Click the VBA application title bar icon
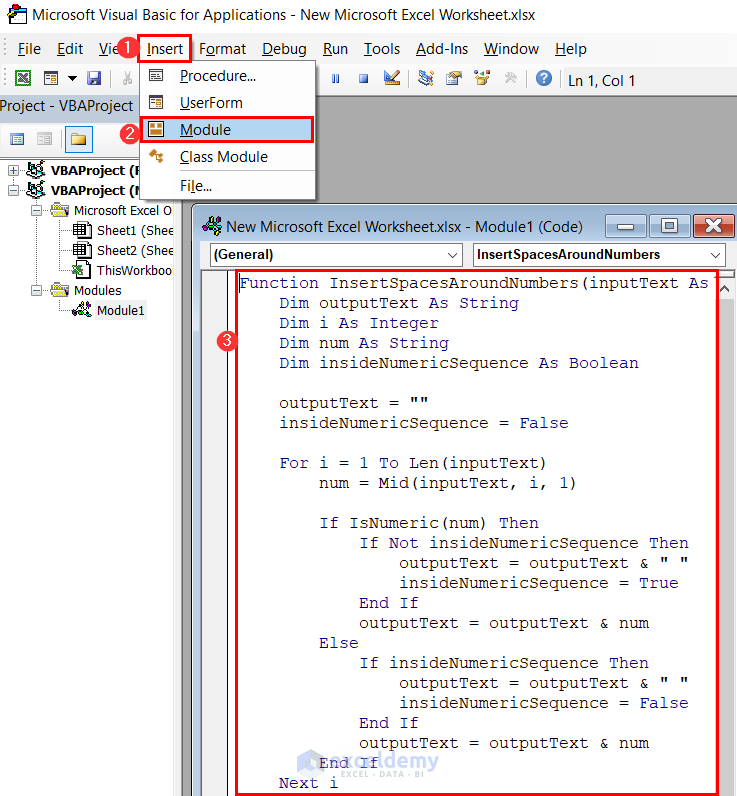Screen dimensions: 737x796 coord(17,14)
